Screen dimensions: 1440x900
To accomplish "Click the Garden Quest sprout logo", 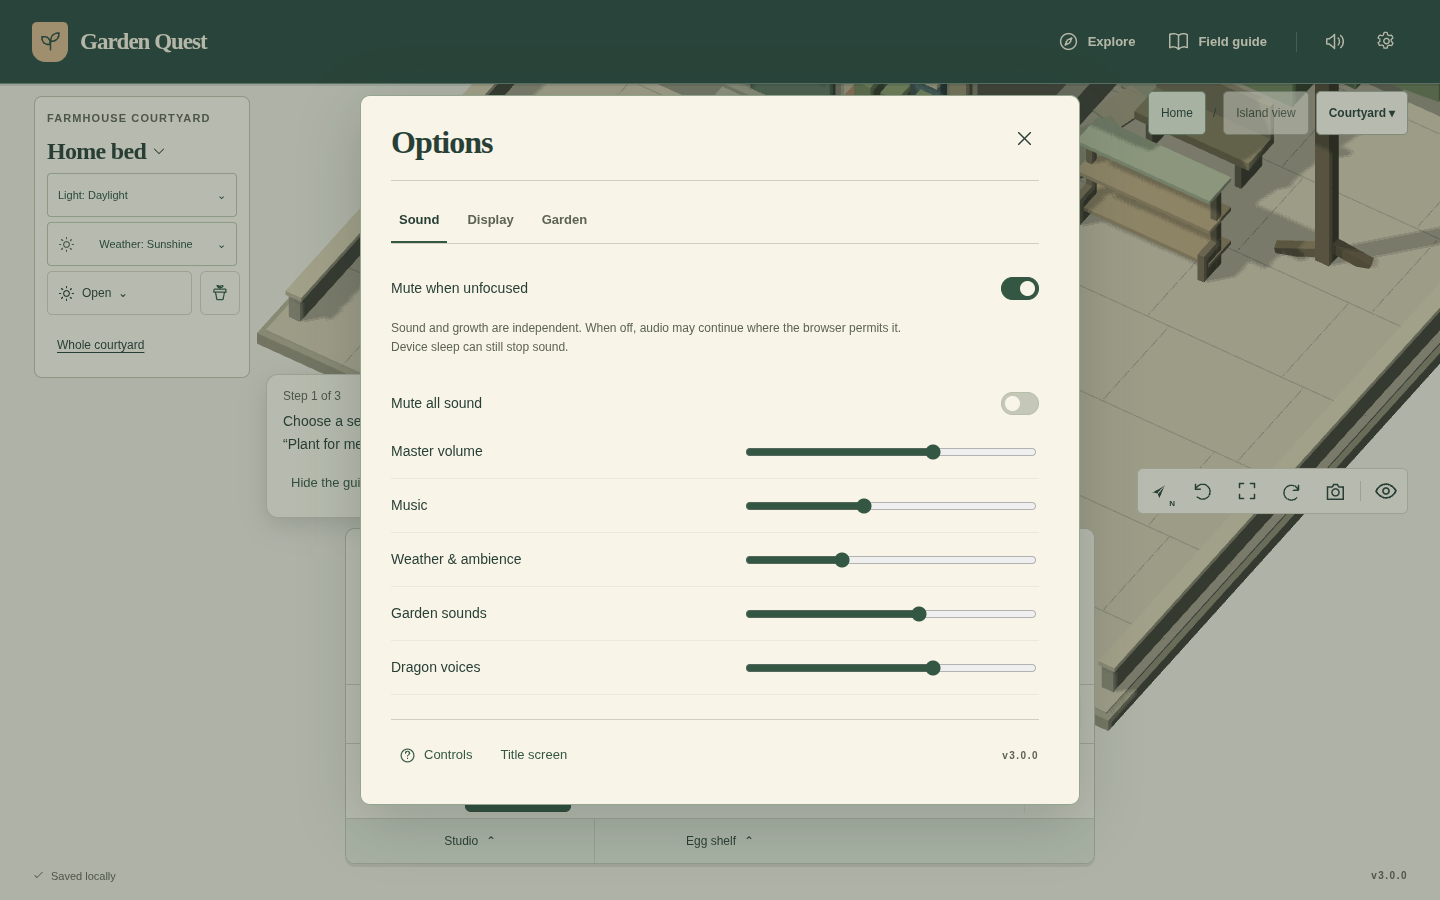I will pos(50,42).
